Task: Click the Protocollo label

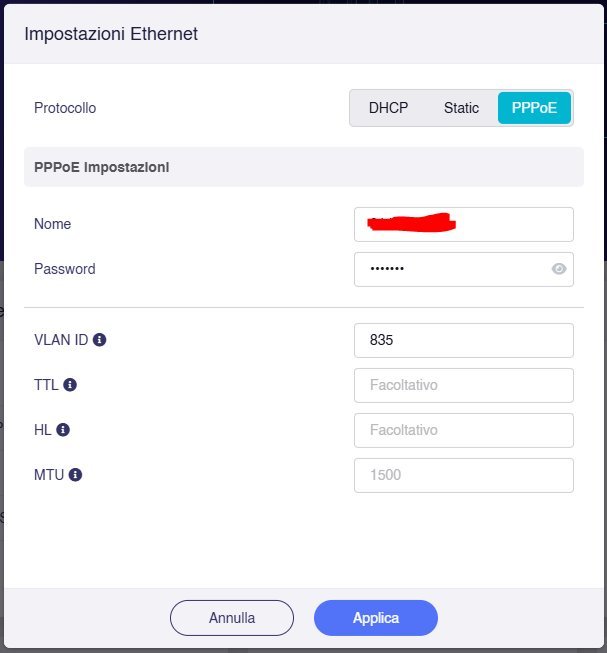Action: tap(65, 108)
